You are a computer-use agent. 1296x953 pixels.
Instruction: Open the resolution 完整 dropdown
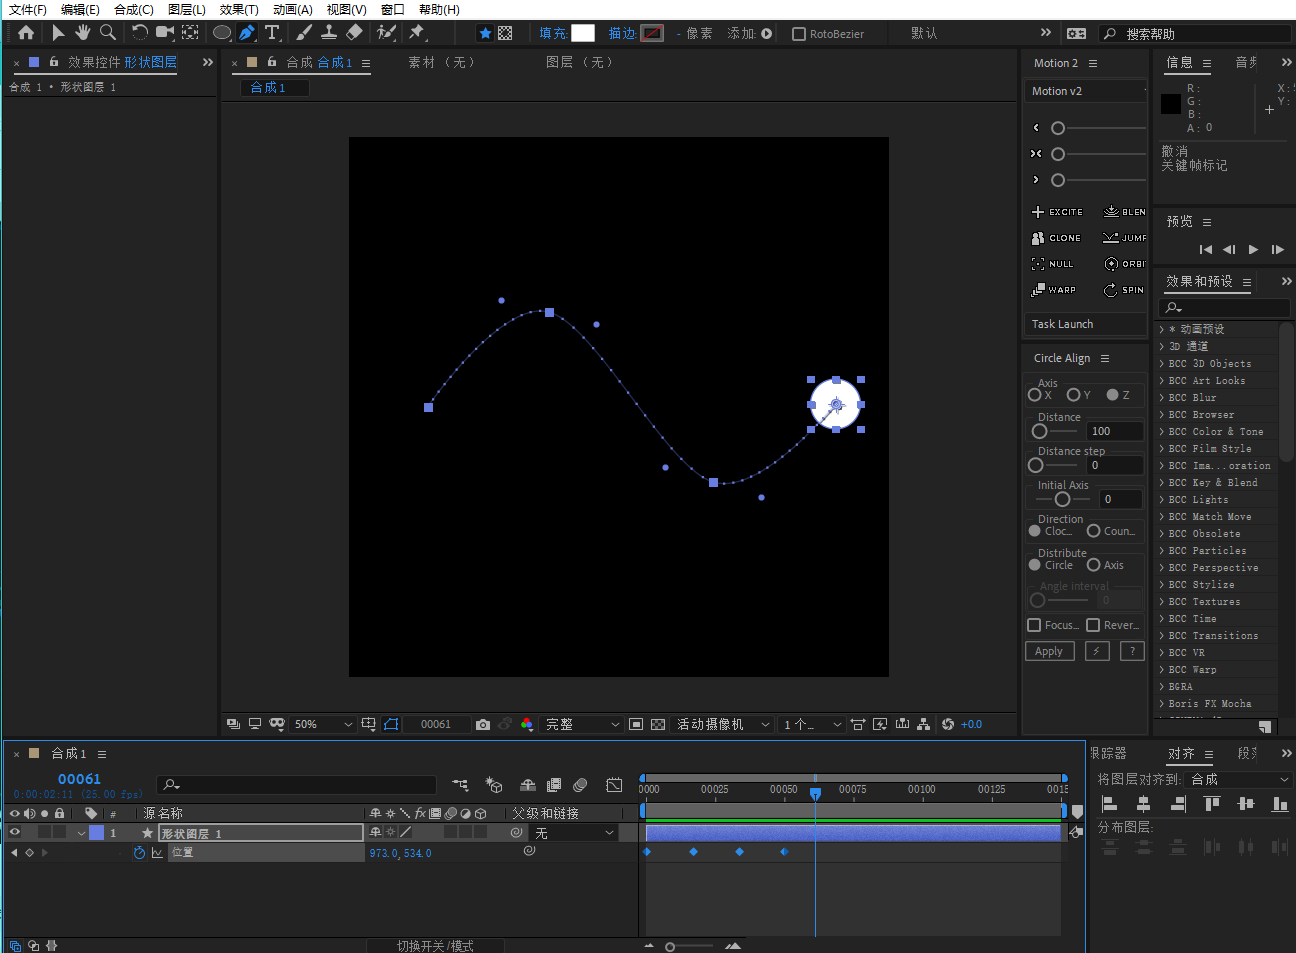(582, 724)
